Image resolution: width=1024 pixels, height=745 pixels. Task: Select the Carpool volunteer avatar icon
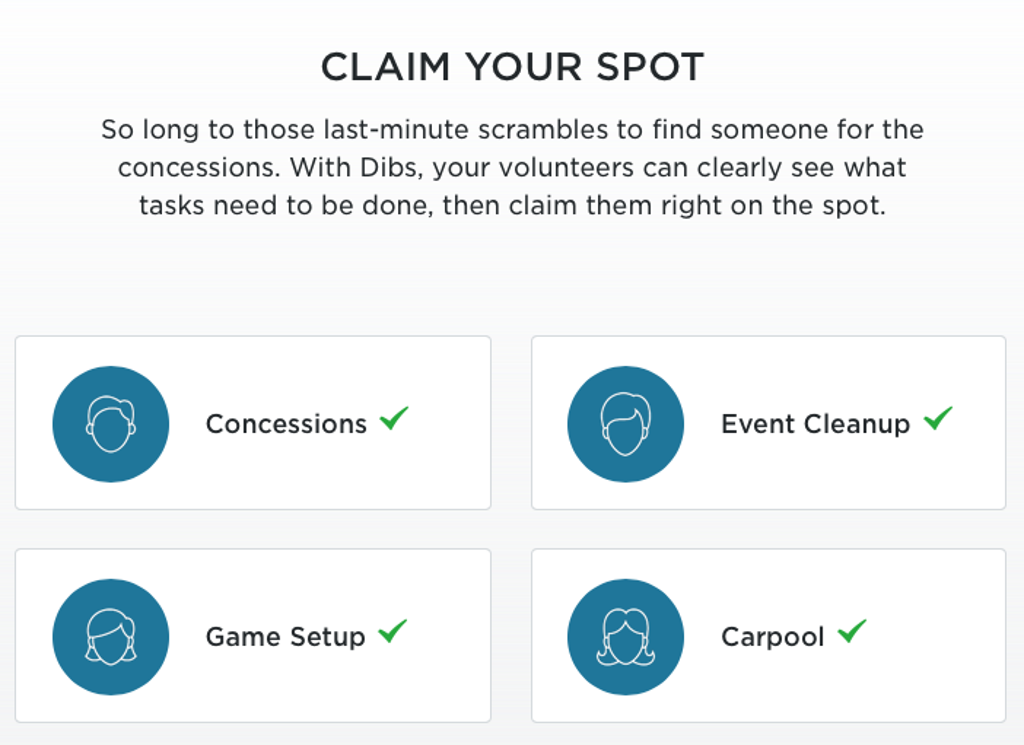coord(625,637)
